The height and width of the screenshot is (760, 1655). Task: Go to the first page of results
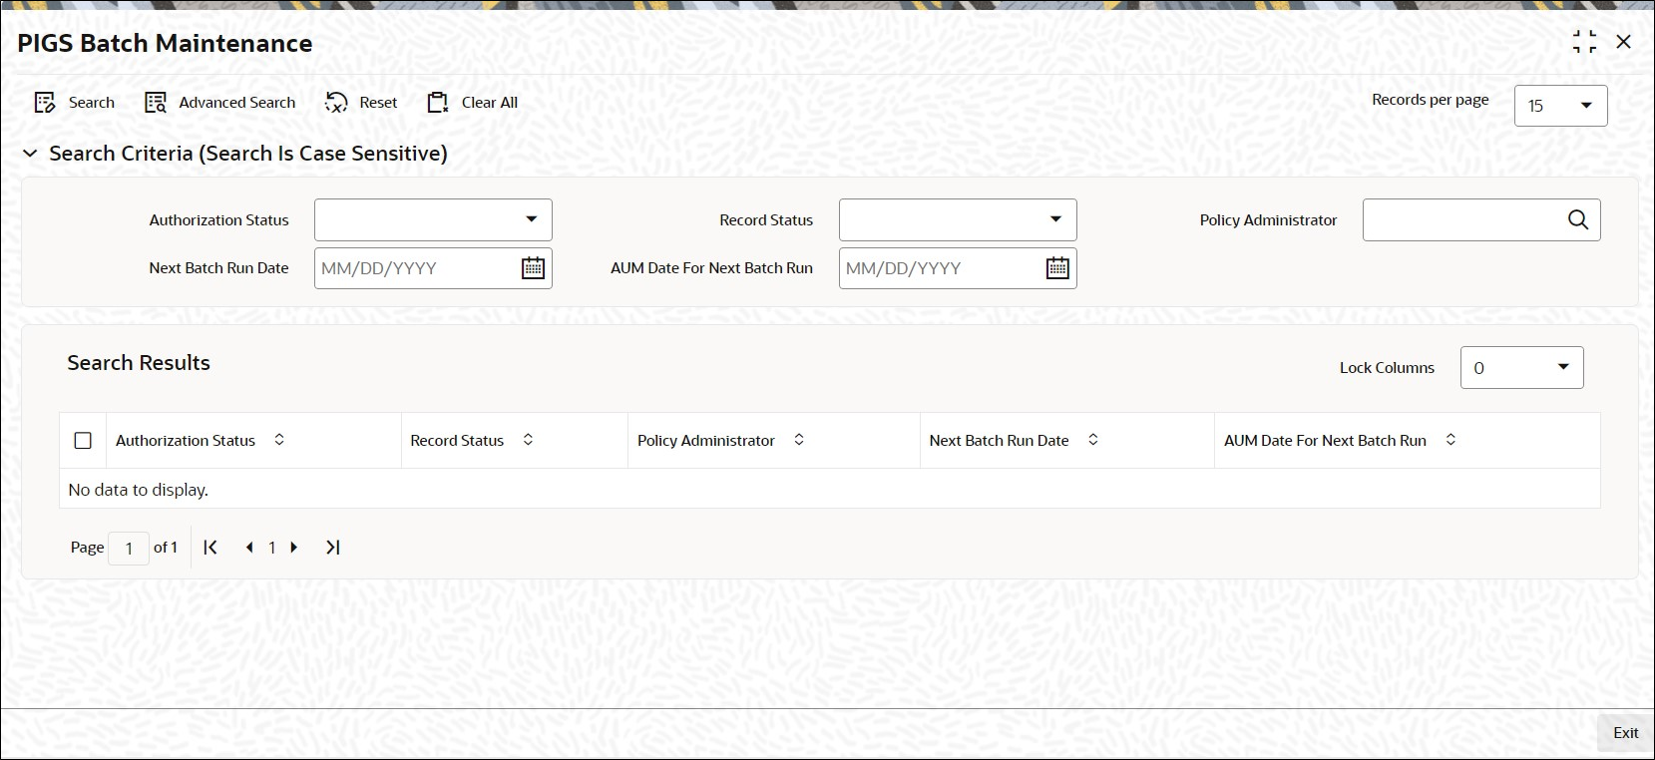(210, 547)
